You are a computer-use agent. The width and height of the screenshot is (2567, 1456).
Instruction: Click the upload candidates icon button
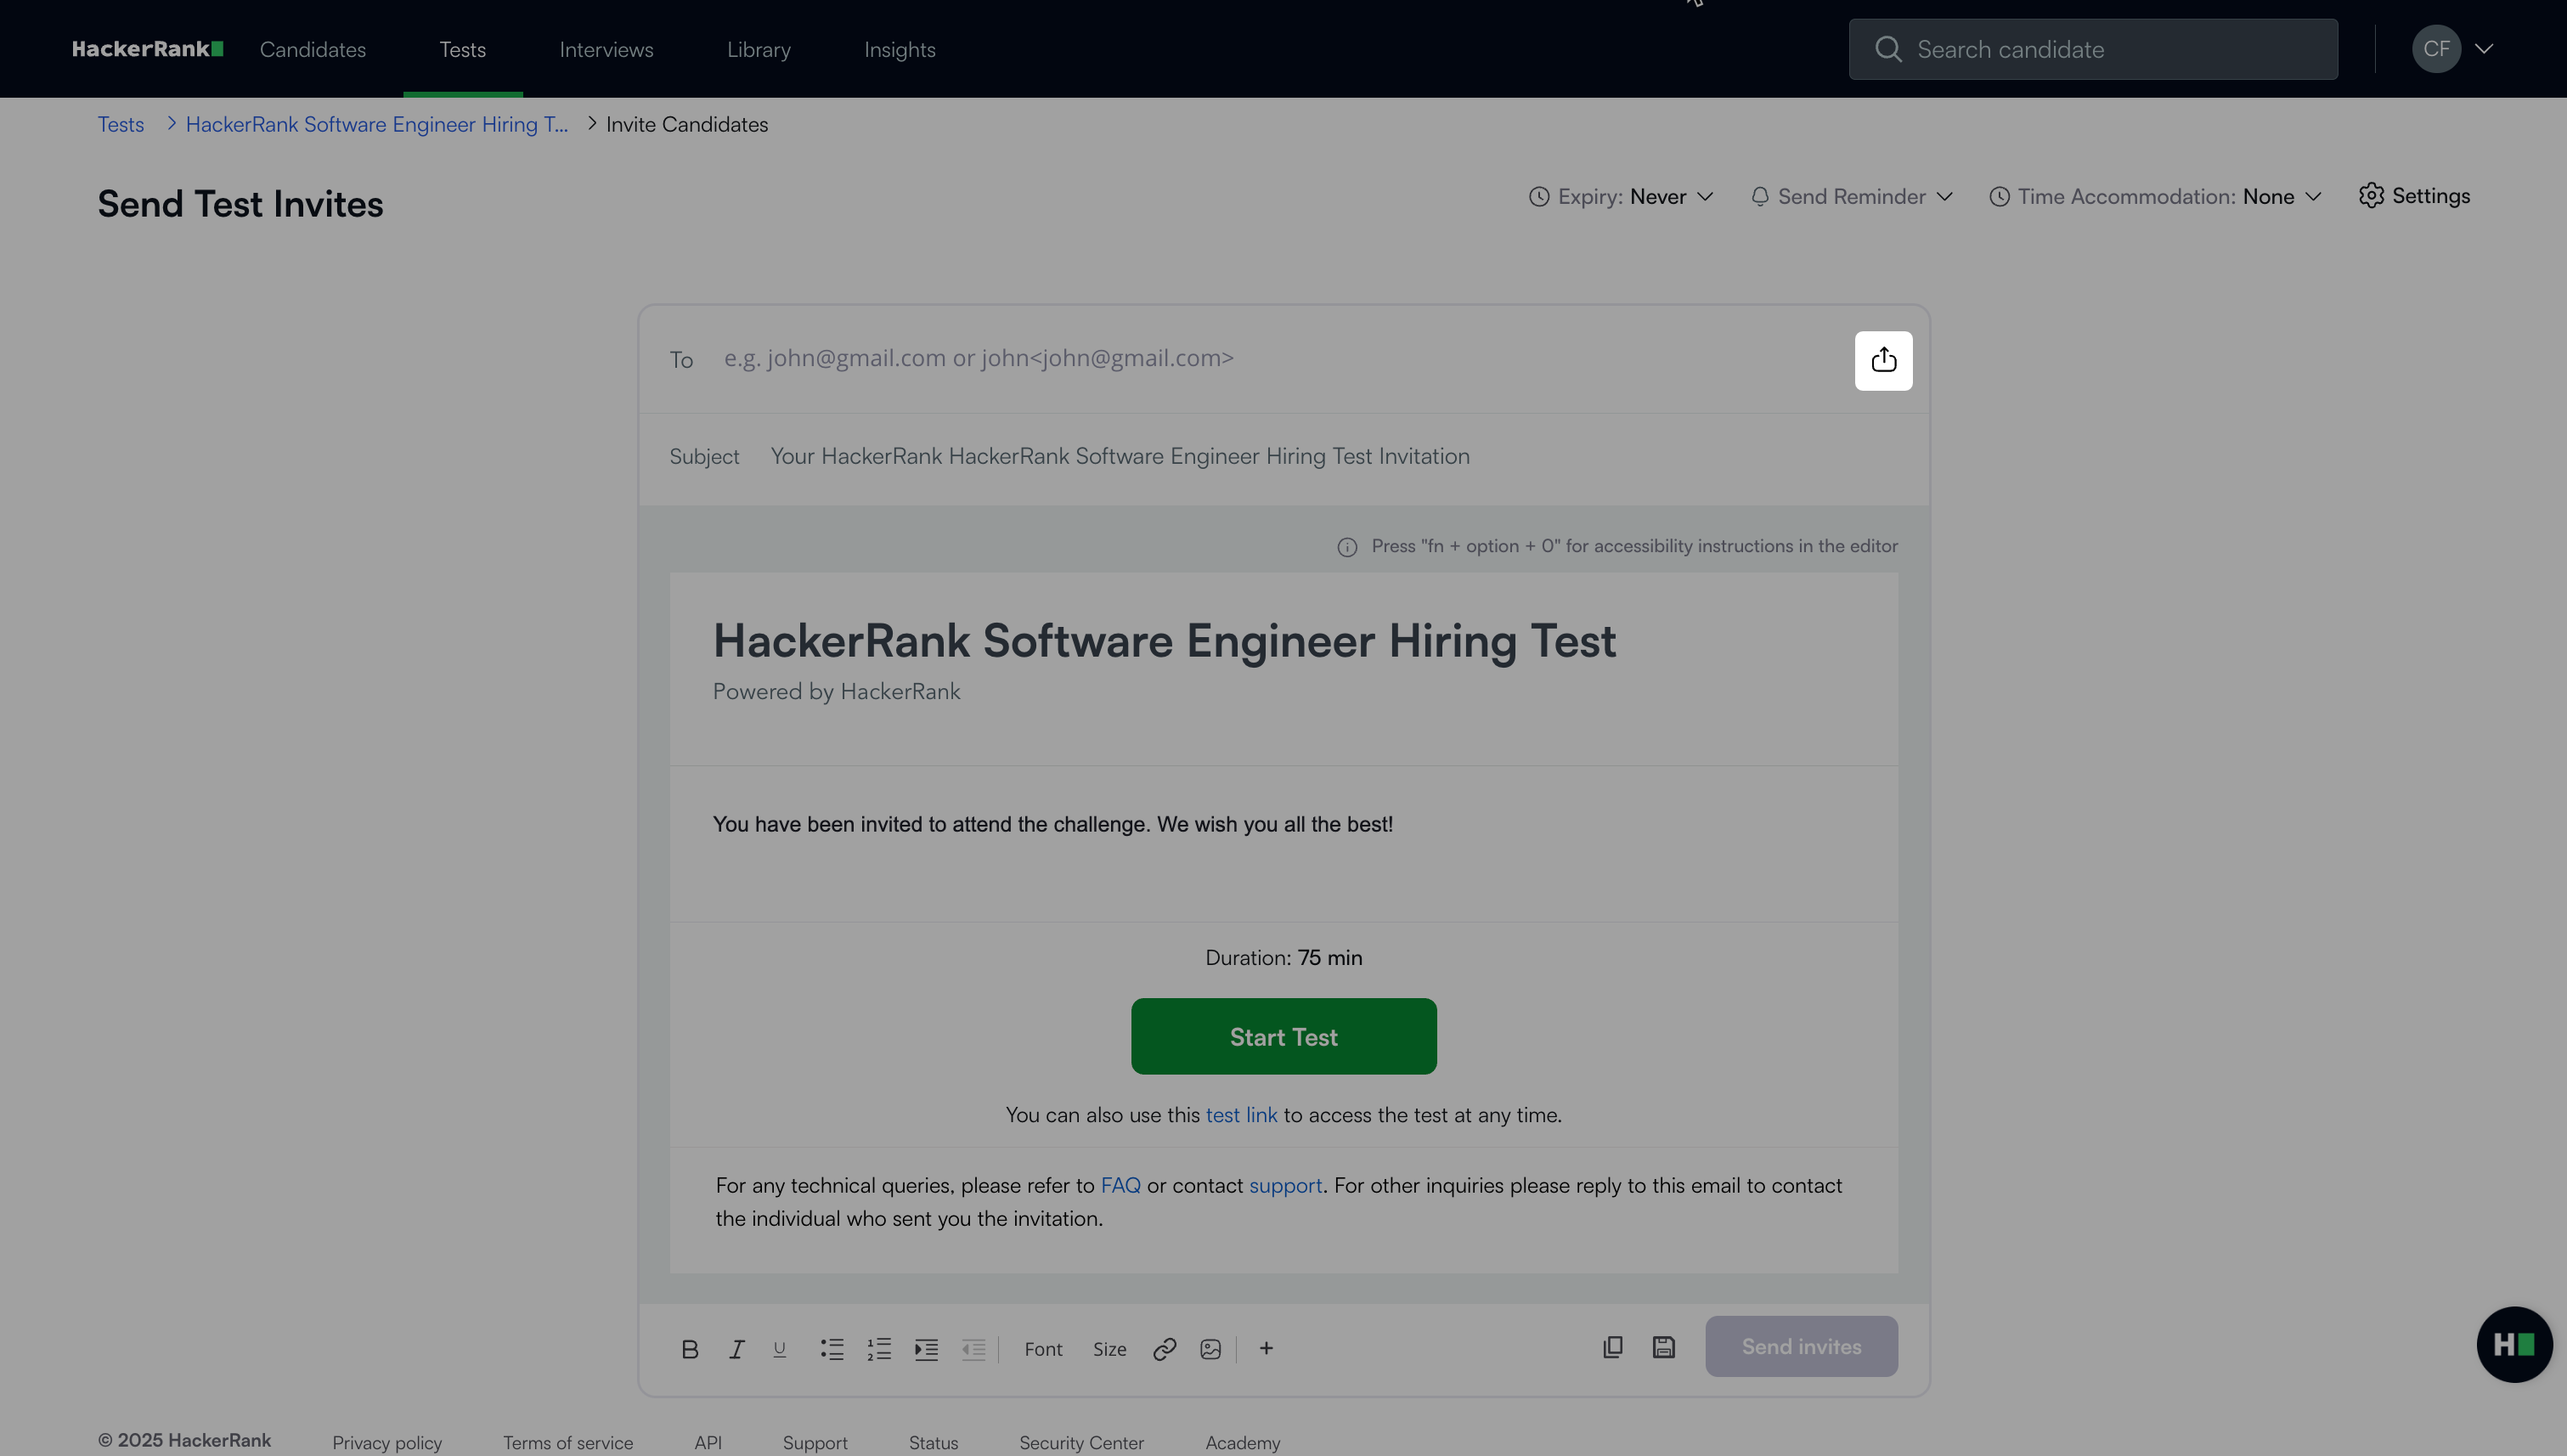[x=1883, y=360]
